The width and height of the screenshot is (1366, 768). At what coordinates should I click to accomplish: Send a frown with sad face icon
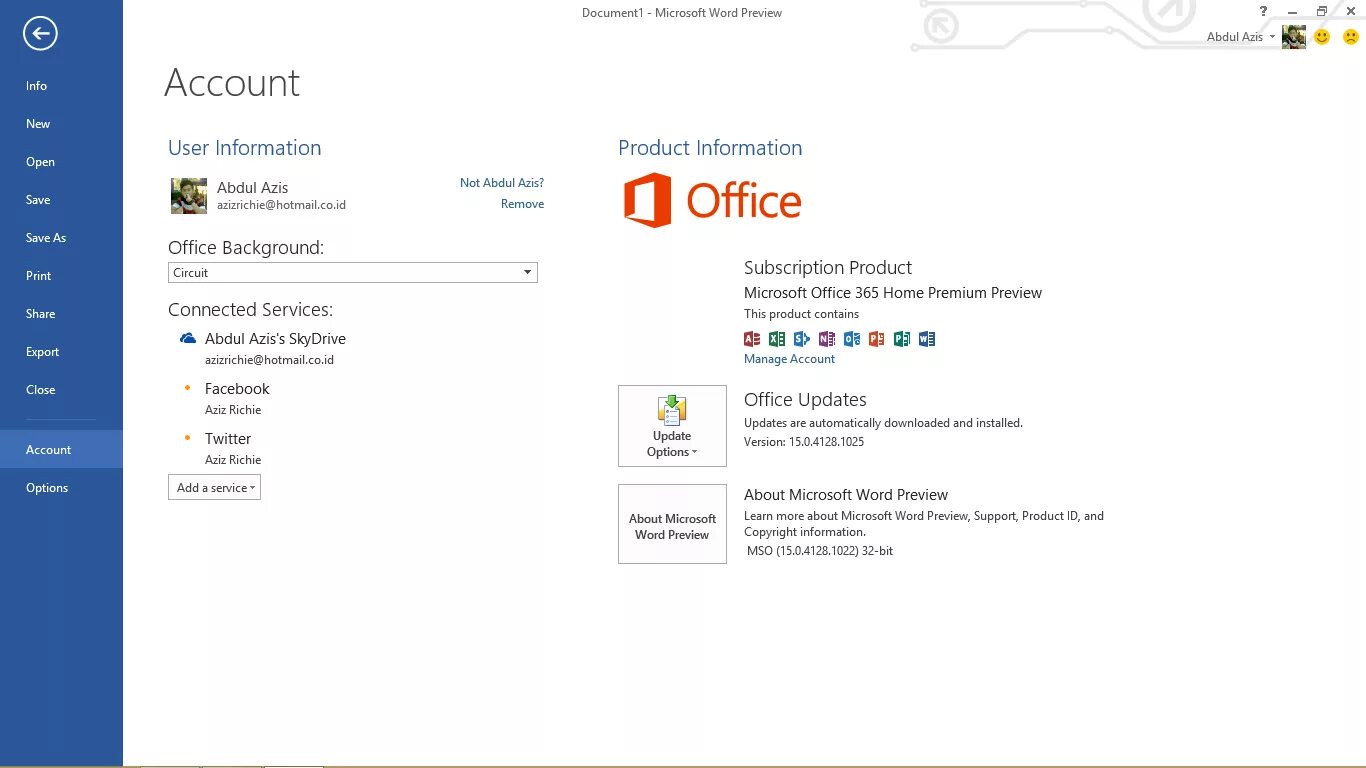click(1351, 37)
